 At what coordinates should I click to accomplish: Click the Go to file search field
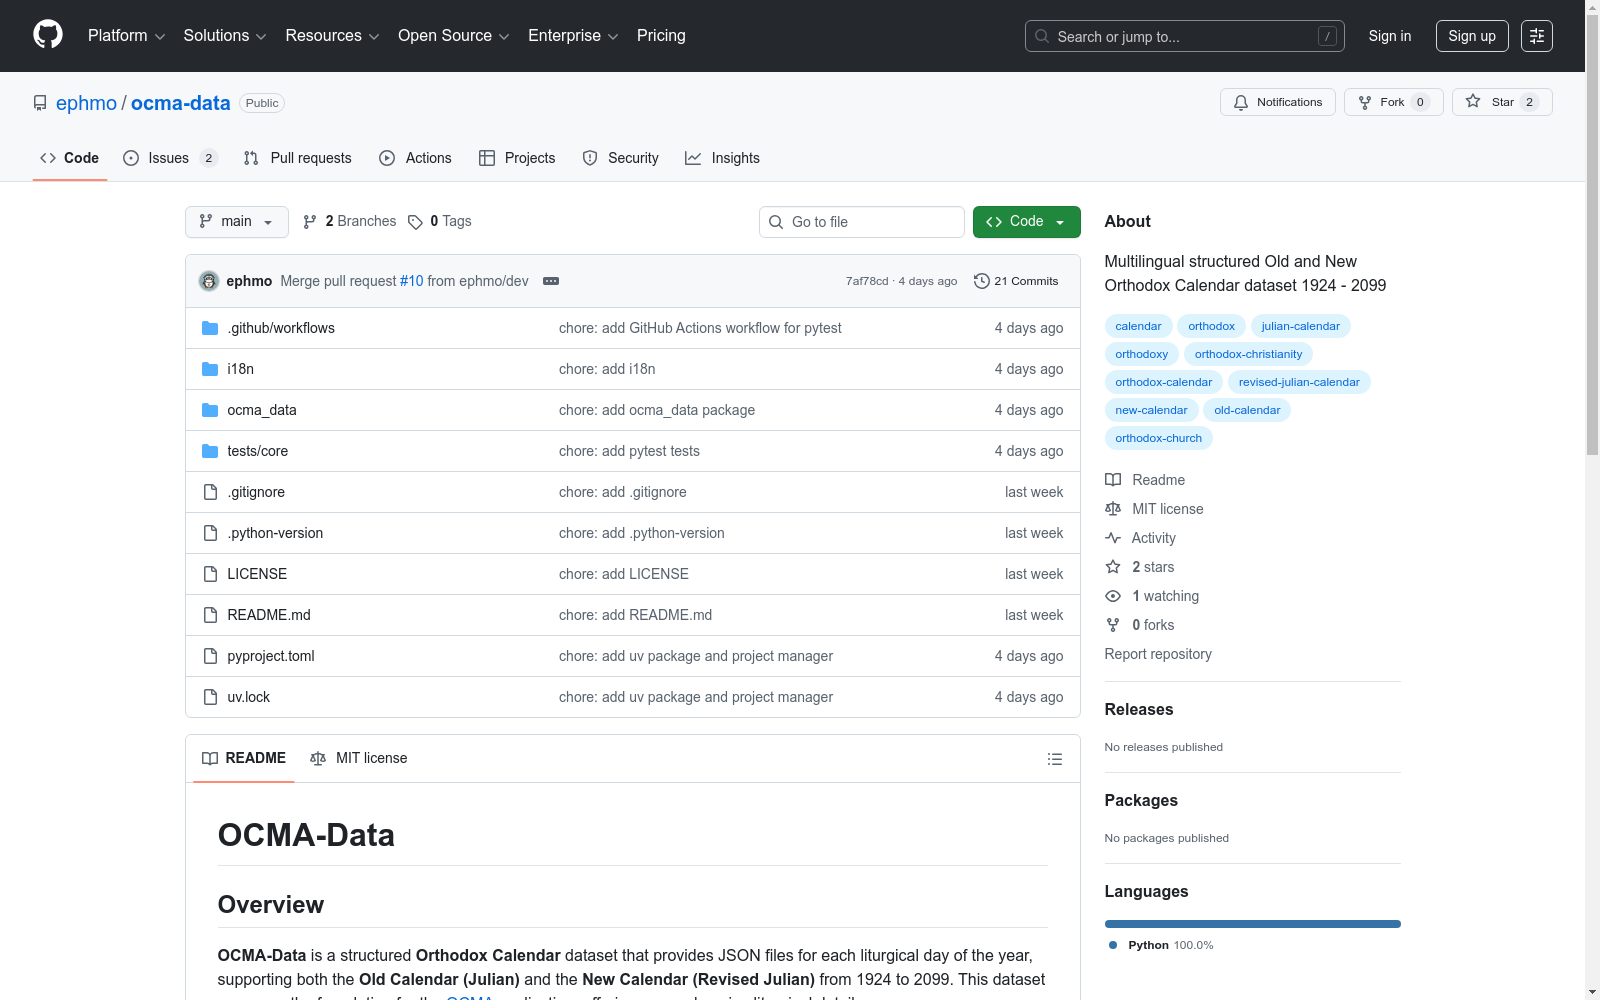pyautogui.click(x=862, y=222)
